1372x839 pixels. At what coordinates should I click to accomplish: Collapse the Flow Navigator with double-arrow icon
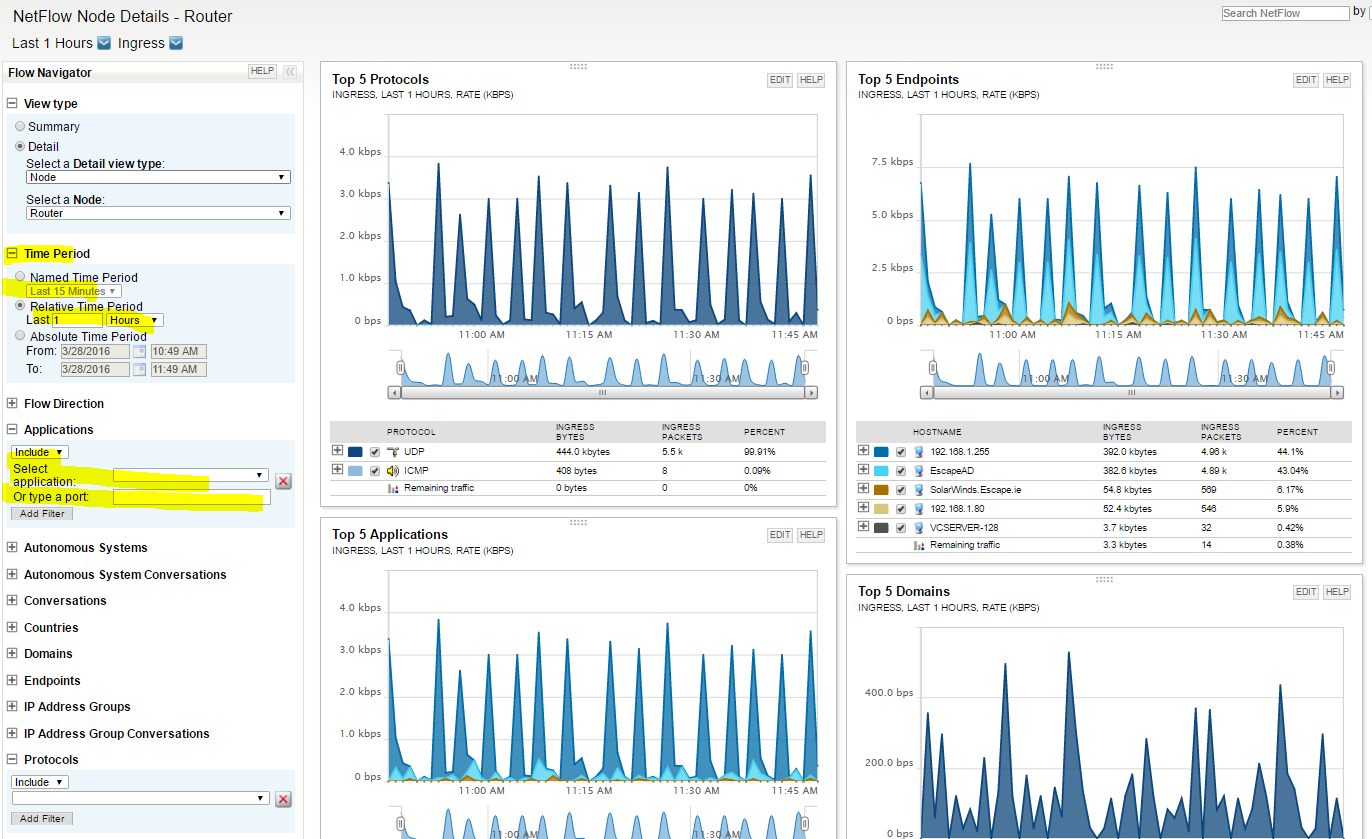(290, 72)
